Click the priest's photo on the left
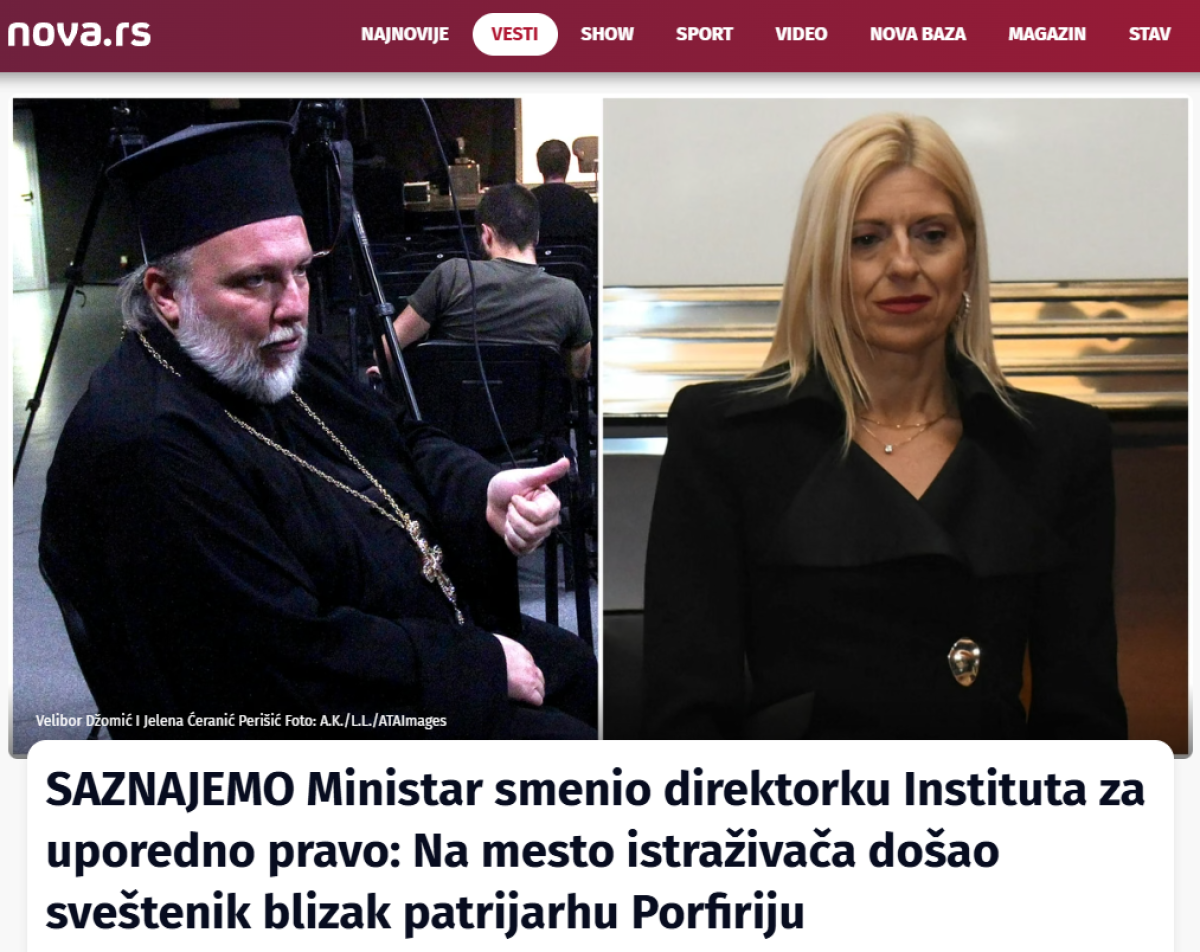 [x=305, y=418]
